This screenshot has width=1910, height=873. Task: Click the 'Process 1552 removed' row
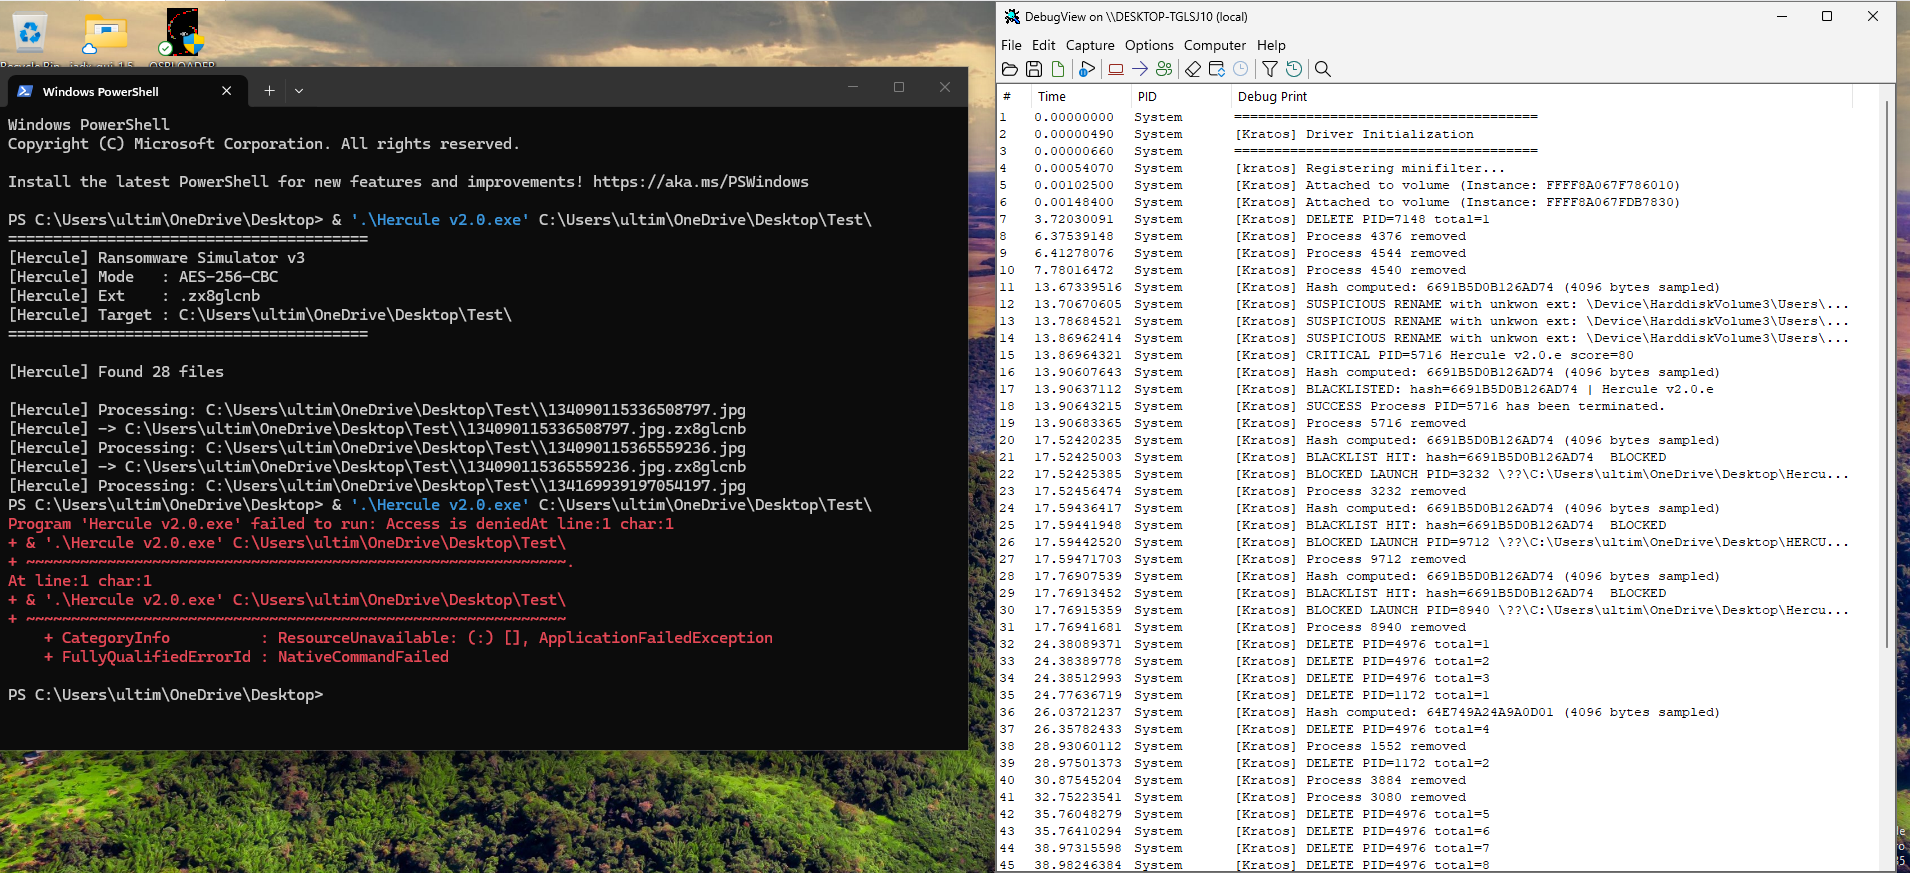[1440, 746]
